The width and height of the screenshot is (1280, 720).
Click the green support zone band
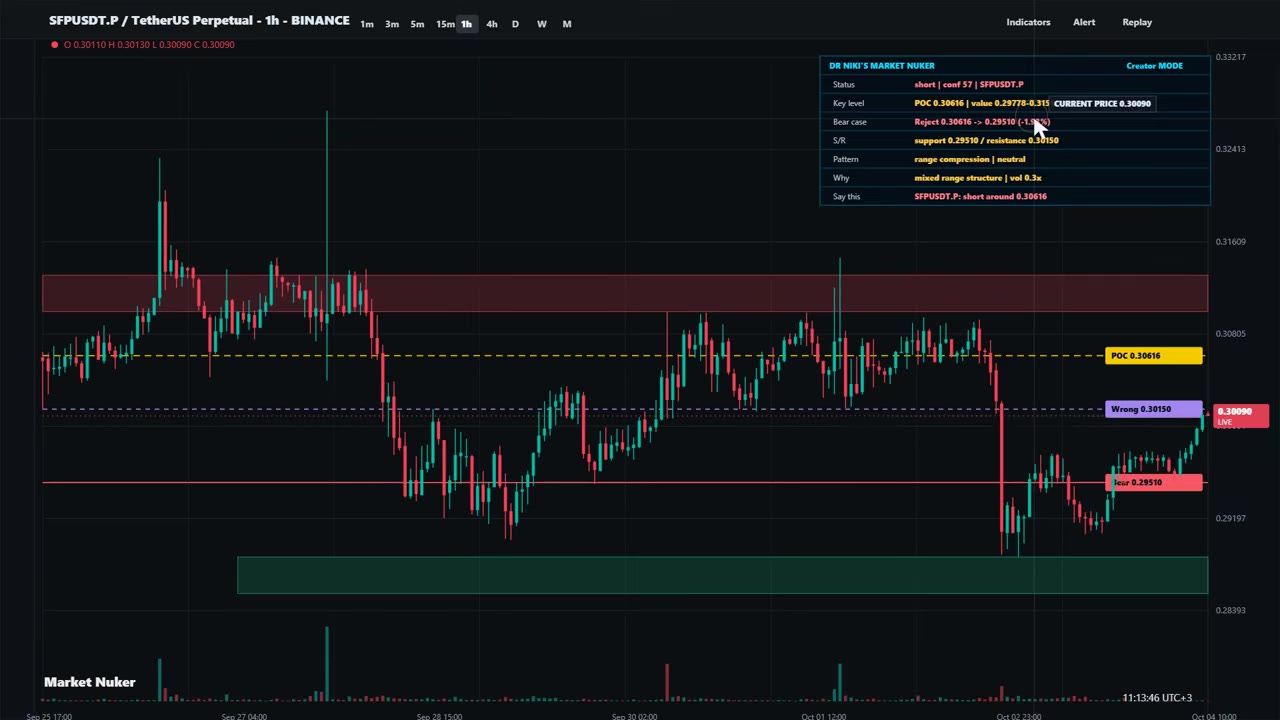(x=722, y=575)
